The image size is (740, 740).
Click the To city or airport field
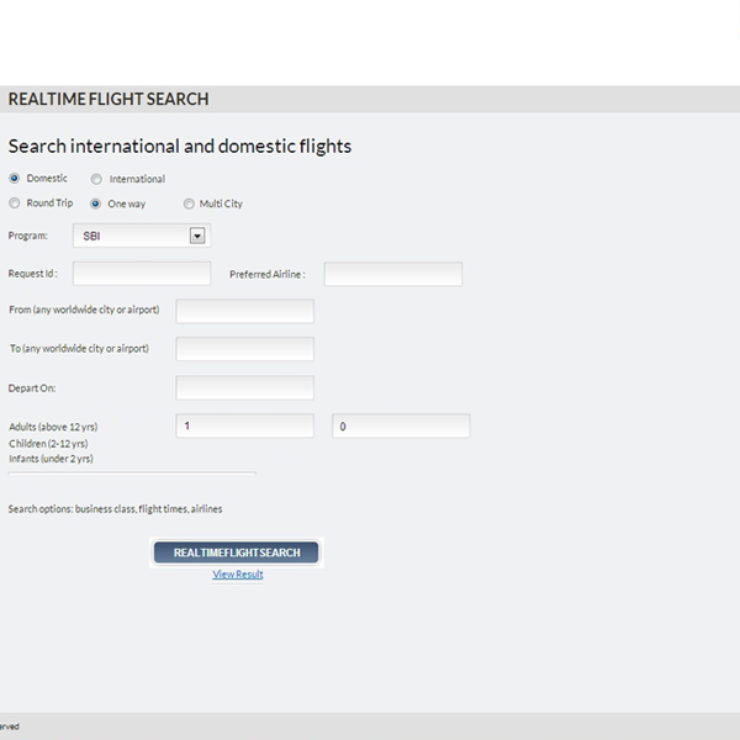point(244,349)
